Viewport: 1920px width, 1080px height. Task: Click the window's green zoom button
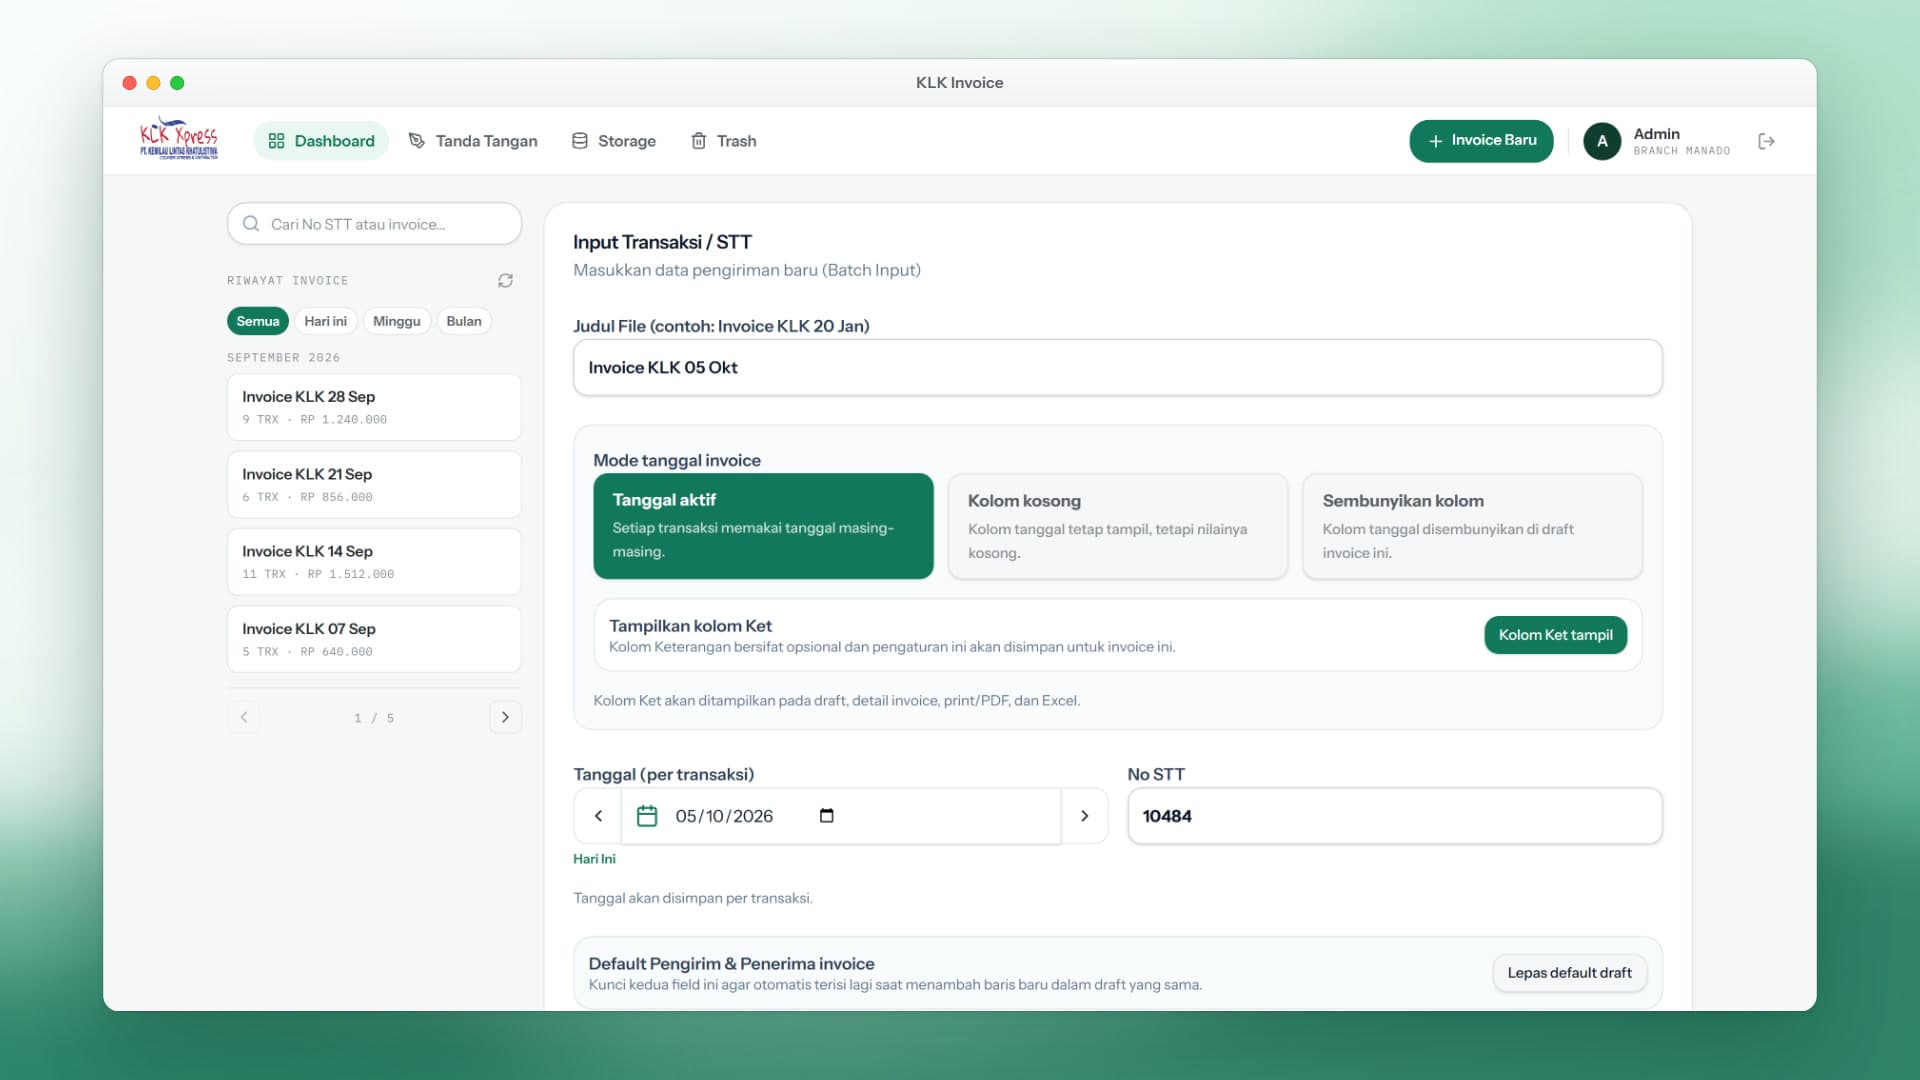(x=177, y=83)
